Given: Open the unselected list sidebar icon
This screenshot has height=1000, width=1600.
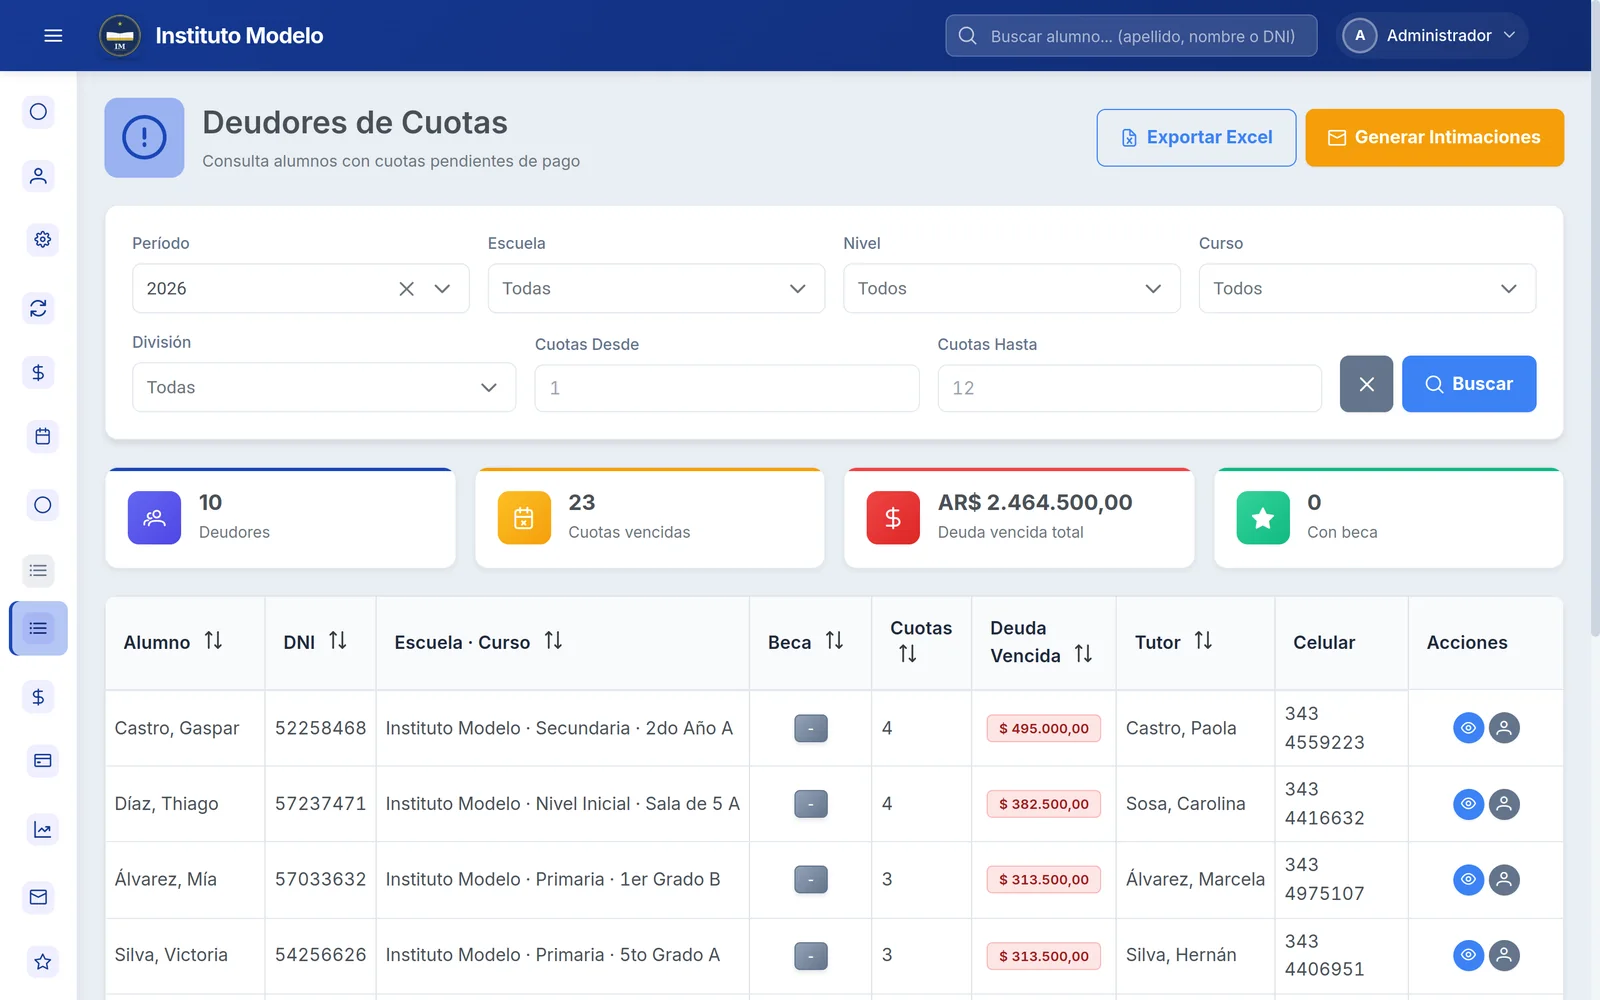Looking at the screenshot, I should click(x=39, y=570).
